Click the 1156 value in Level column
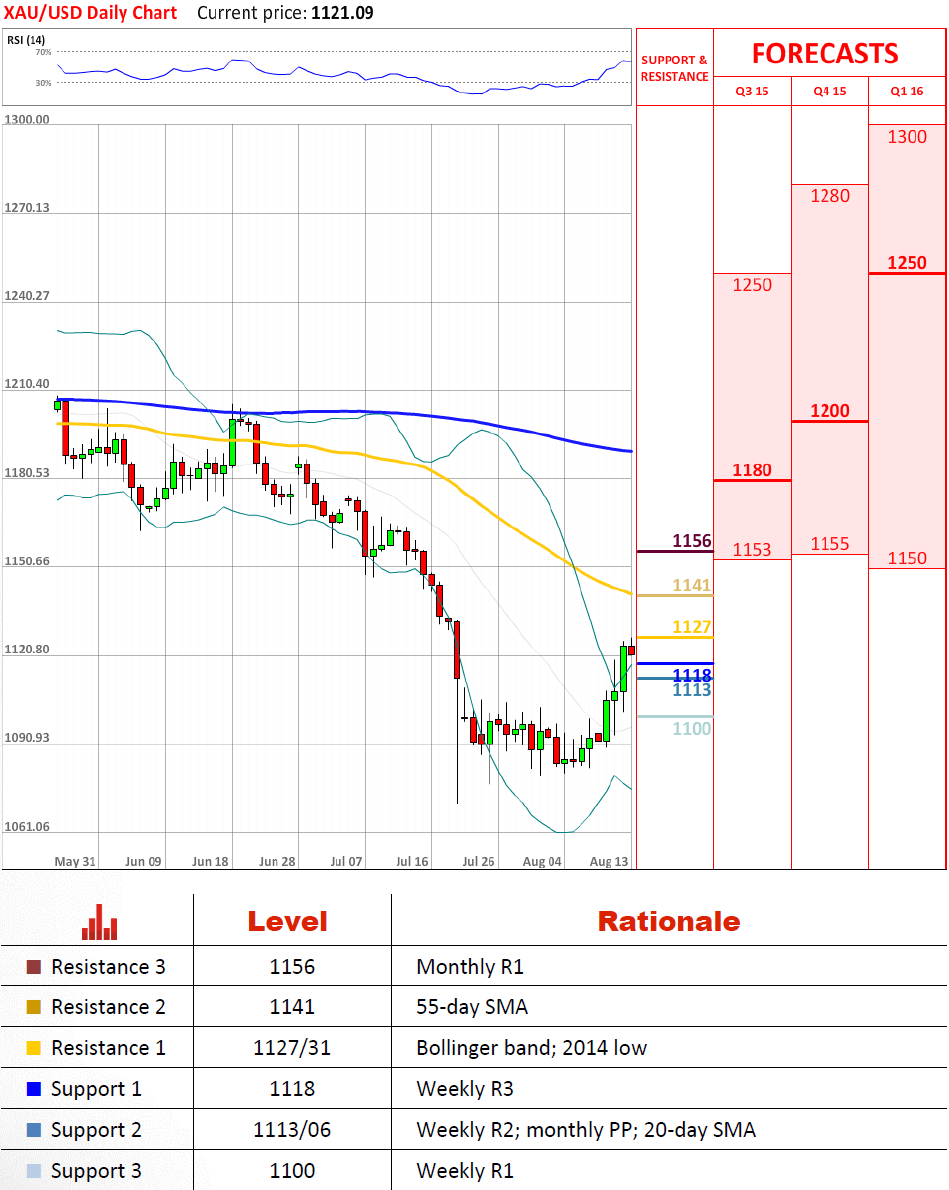This screenshot has width=949, height=1190. (x=292, y=967)
